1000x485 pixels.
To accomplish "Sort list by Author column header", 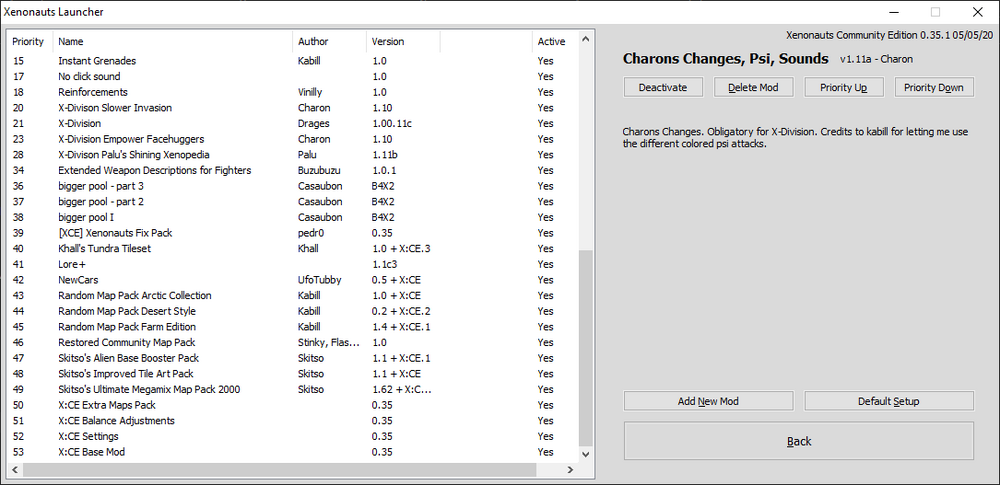I will pos(329,41).
